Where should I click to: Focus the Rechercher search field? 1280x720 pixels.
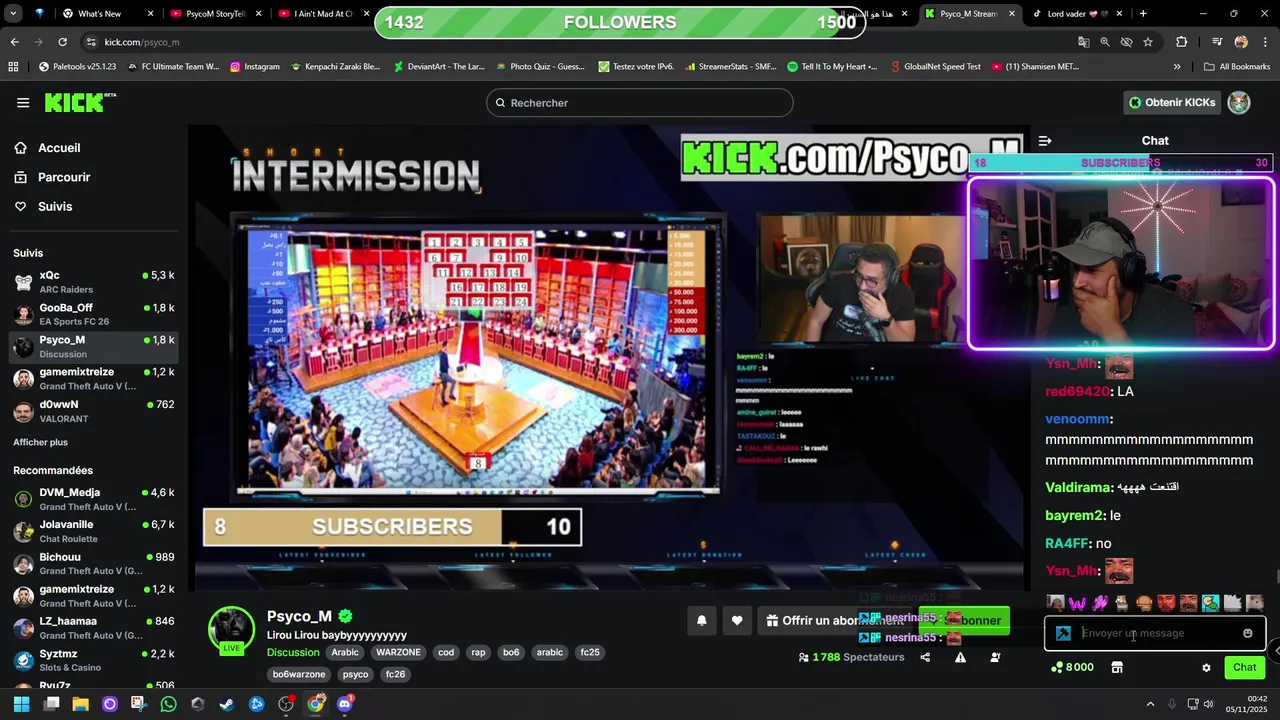click(640, 103)
